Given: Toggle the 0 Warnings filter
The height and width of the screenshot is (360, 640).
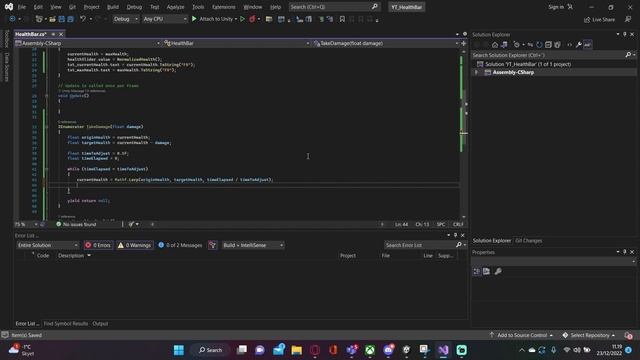Looking at the screenshot, I should tap(135, 245).
